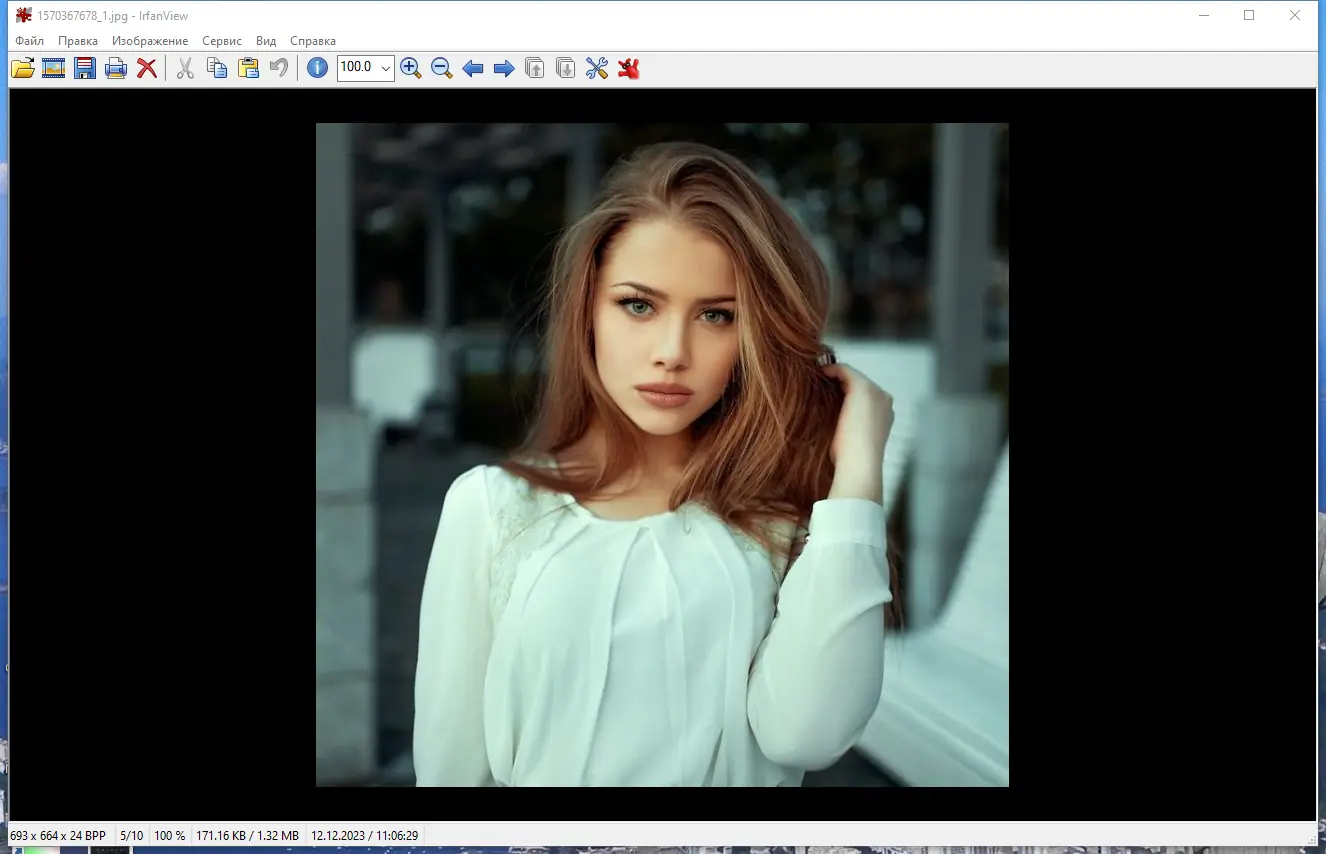Go to next image with right arrow
Screen dimensions: 1326x854
tap(504, 68)
